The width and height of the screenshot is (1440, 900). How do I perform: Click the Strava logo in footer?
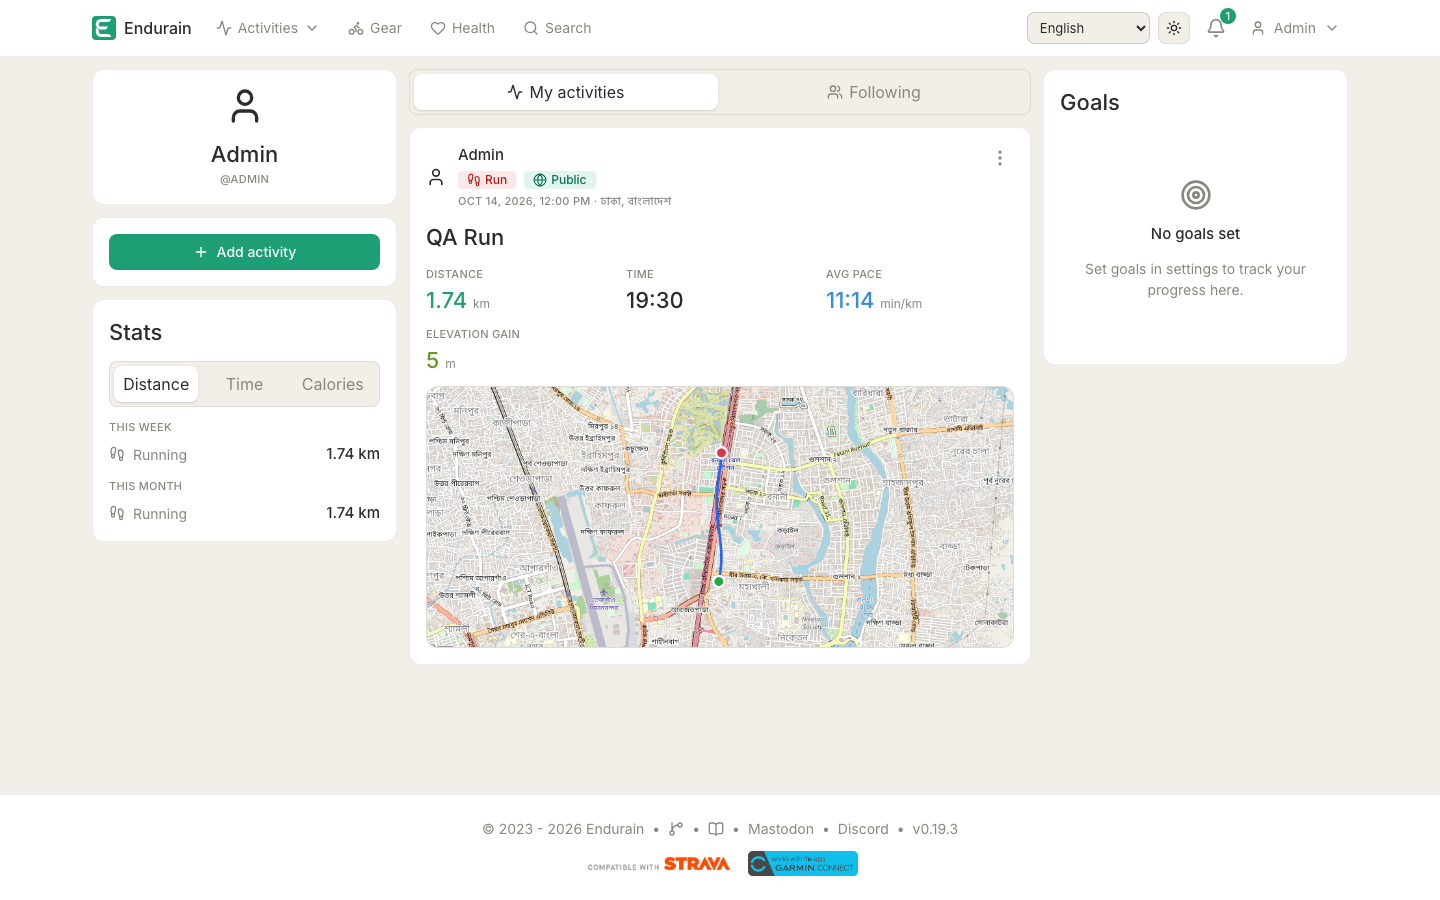[697, 864]
